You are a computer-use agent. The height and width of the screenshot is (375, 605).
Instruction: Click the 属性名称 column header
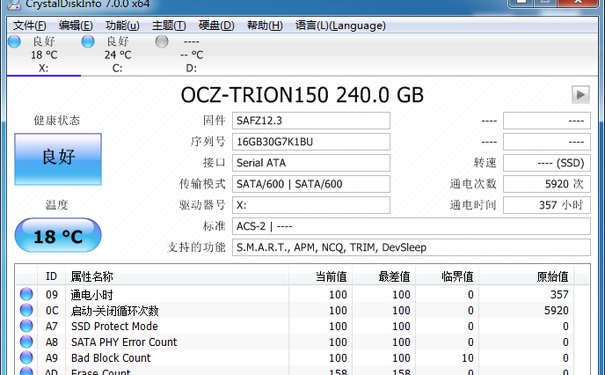point(177,276)
